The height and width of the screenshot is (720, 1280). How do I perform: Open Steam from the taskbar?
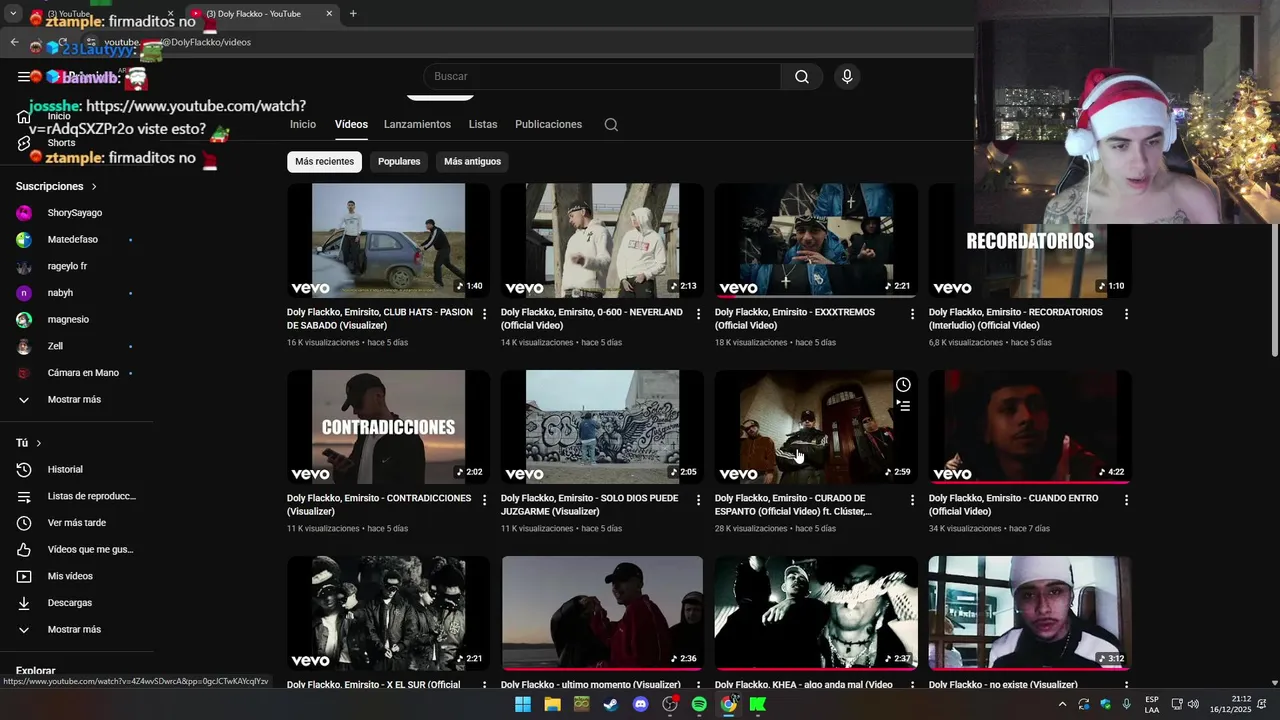[610, 704]
